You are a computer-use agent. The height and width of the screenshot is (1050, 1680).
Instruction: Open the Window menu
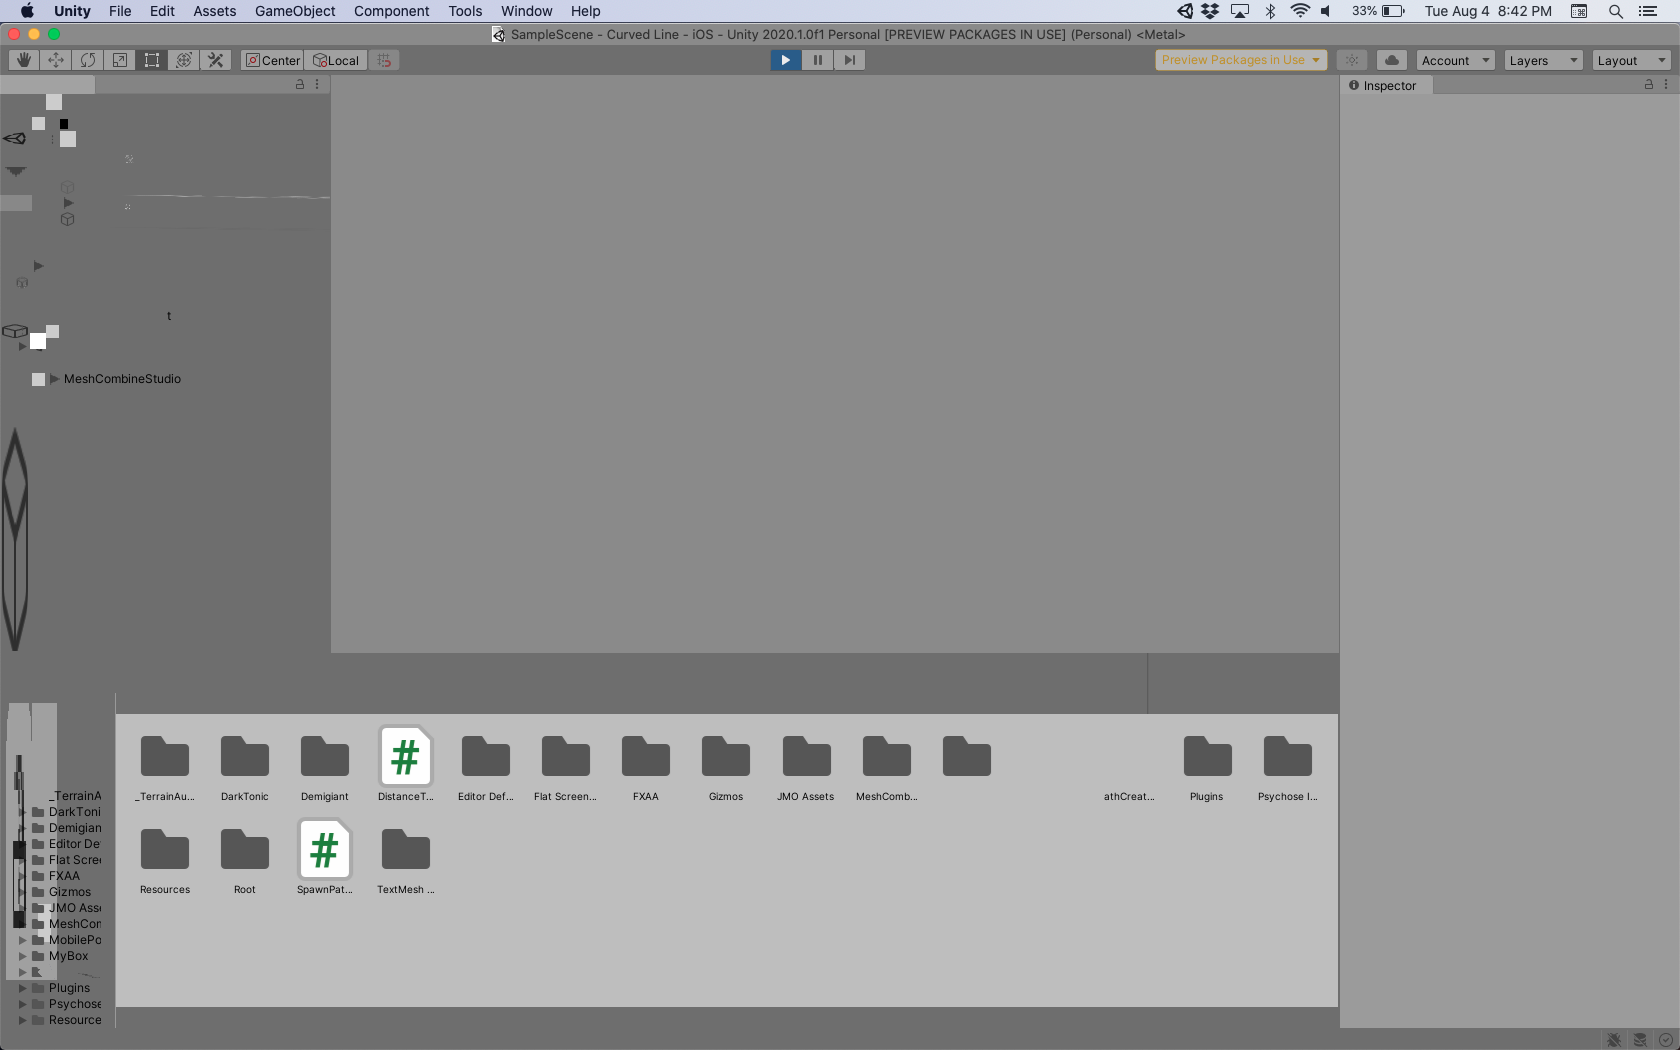click(526, 11)
